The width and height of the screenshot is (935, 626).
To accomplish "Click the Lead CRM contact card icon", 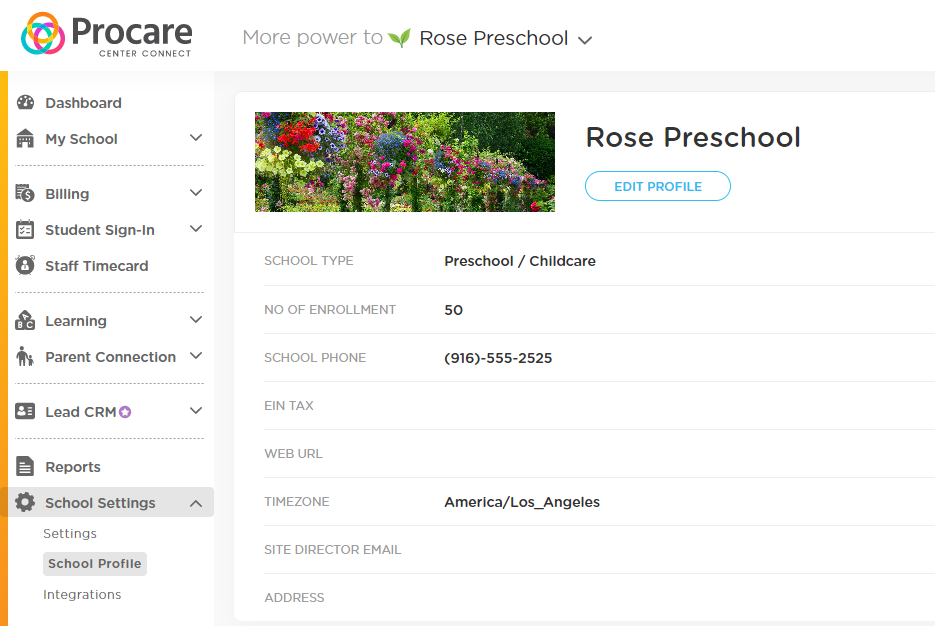I will (25, 411).
